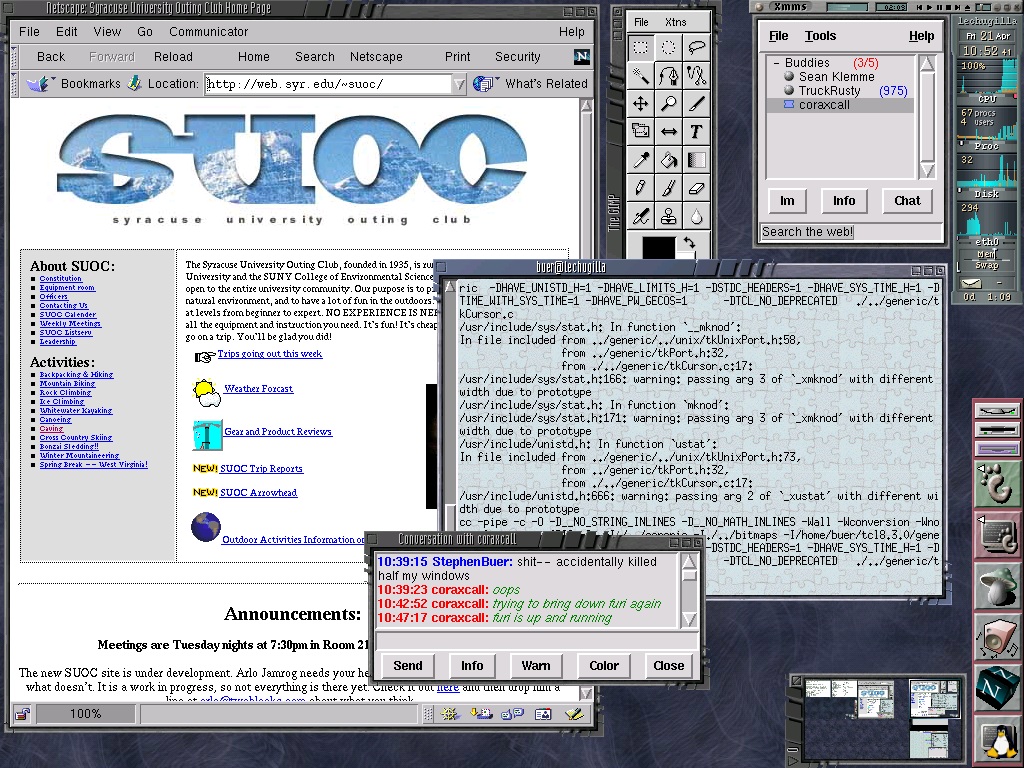Select the GIMP bezier path tool

[x=669, y=76]
